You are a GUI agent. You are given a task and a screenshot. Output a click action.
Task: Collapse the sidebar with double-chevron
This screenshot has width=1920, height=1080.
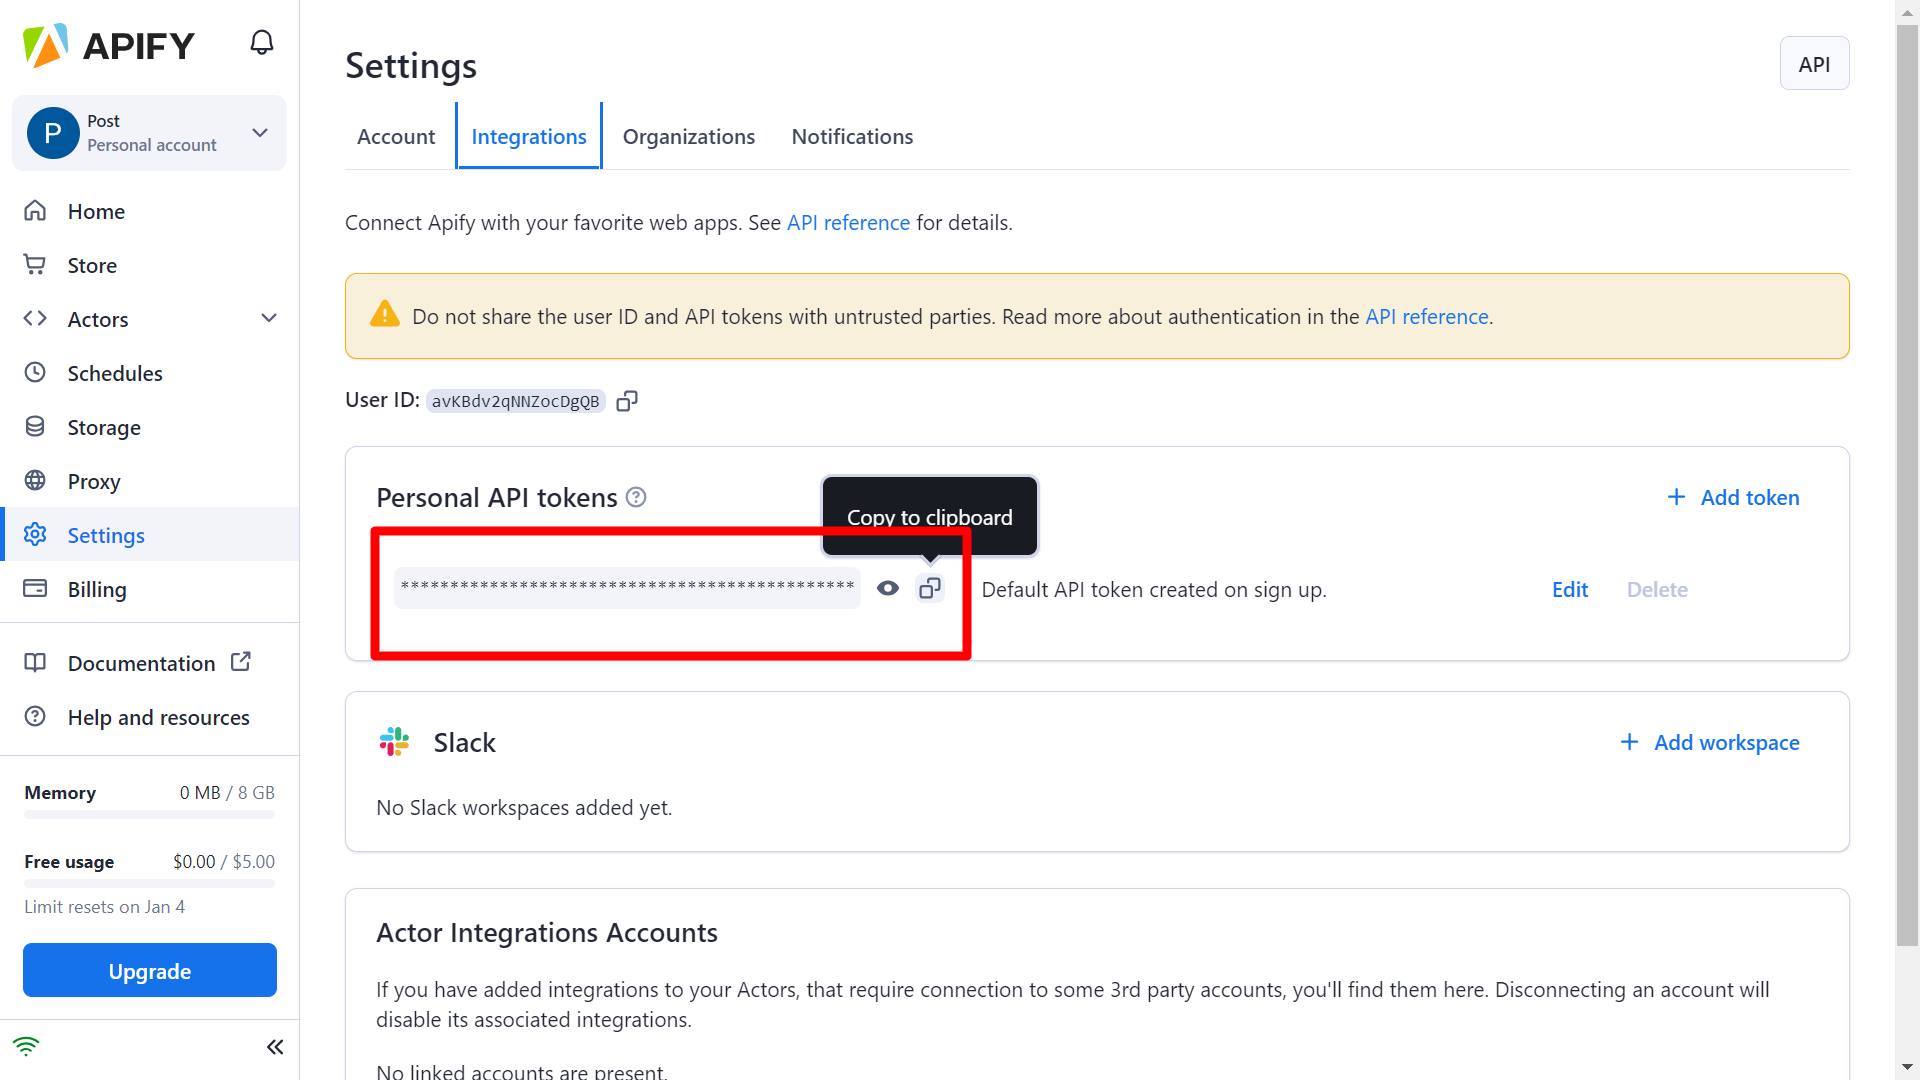pyautogui.click(x=275, y=1047)
